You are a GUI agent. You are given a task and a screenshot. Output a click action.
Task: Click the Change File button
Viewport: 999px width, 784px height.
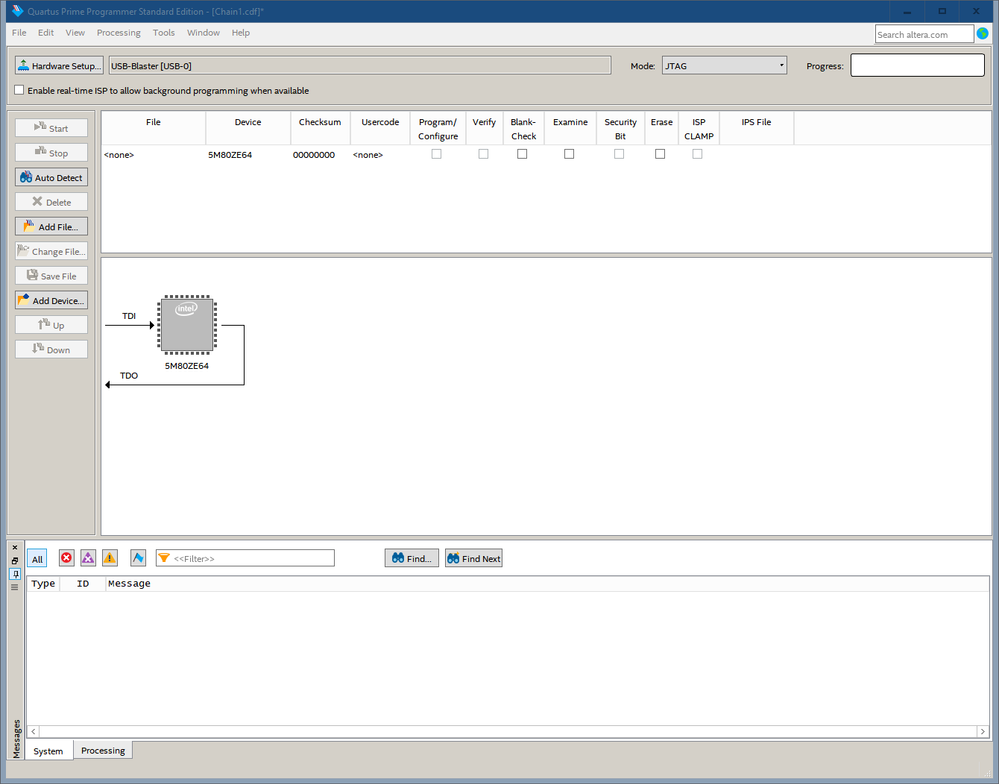(x=52, y=252)
